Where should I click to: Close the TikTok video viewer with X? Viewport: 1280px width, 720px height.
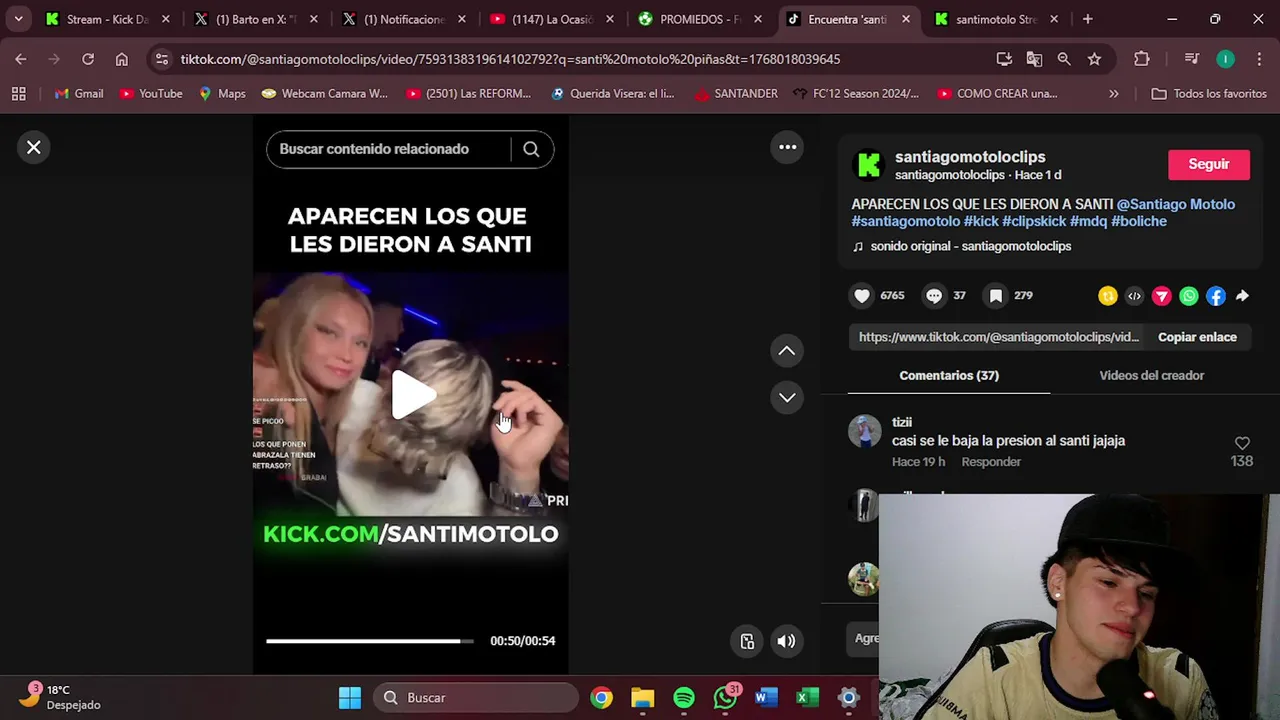point(33,148)
